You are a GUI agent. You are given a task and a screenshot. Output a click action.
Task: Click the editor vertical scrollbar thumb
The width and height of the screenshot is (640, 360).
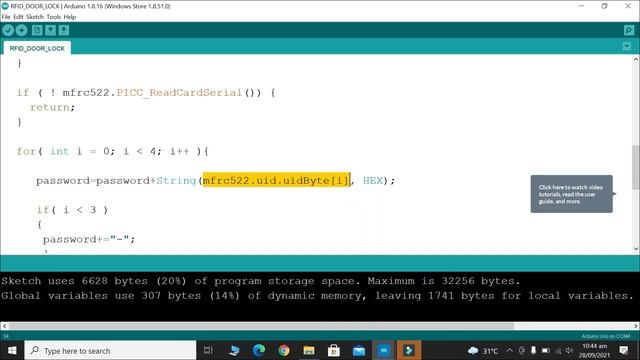click(636, 166)
